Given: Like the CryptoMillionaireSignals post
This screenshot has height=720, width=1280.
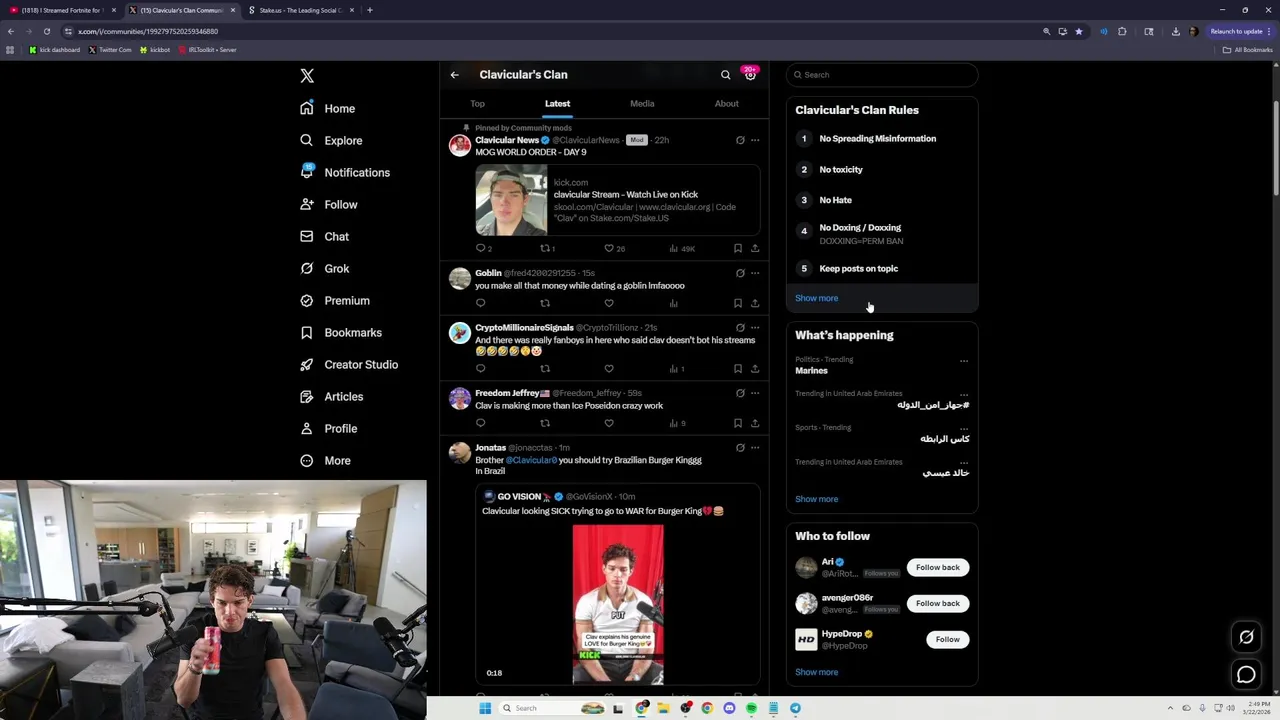Looking at the screenshot, I should [x=609, y=368].
